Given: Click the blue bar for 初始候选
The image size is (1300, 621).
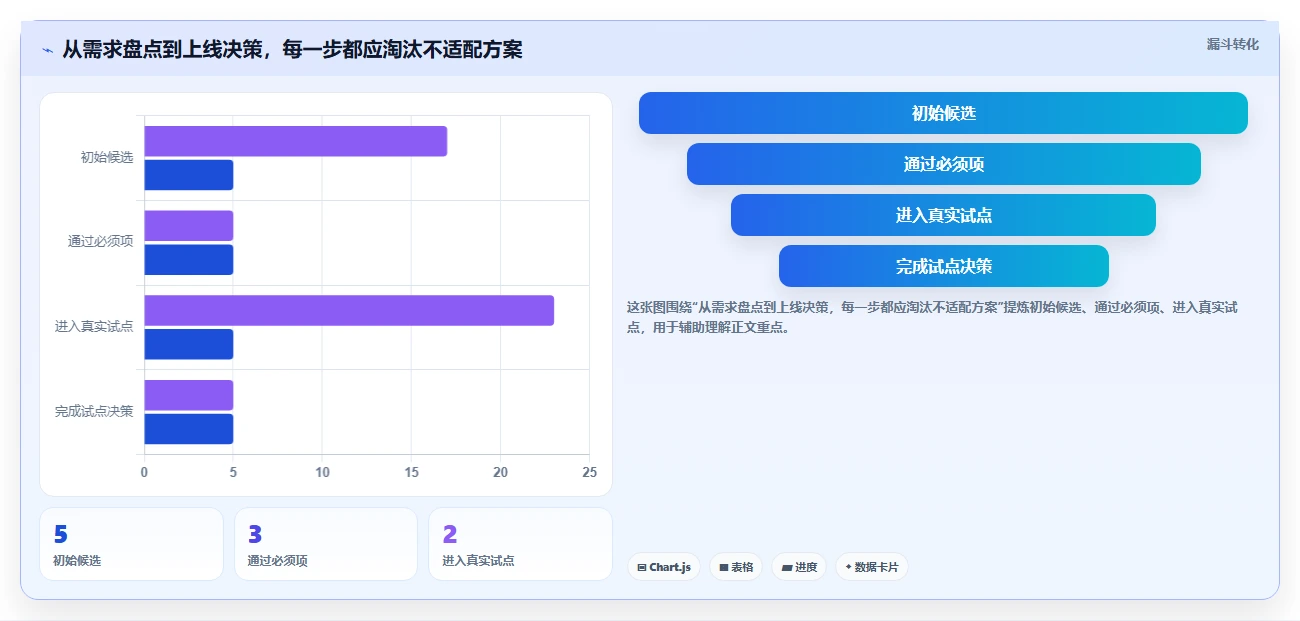Looking at the screenshot, I should pyautogui.click(x=189, y=175).
